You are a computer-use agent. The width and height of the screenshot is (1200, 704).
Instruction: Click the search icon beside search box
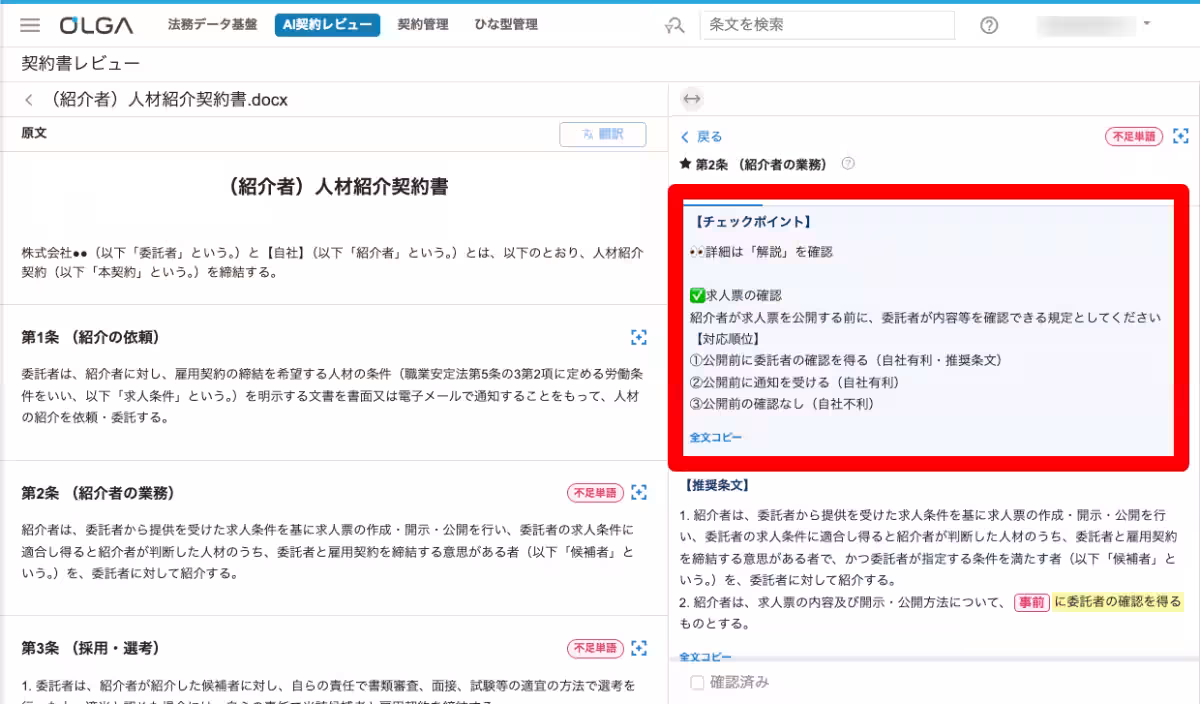click(674, 26)
